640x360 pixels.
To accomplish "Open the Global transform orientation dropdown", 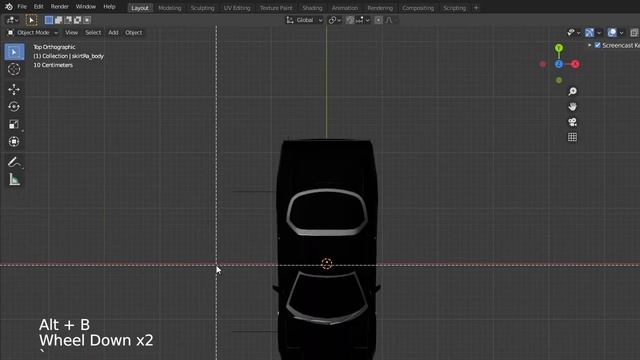I will tap(304, 20).
